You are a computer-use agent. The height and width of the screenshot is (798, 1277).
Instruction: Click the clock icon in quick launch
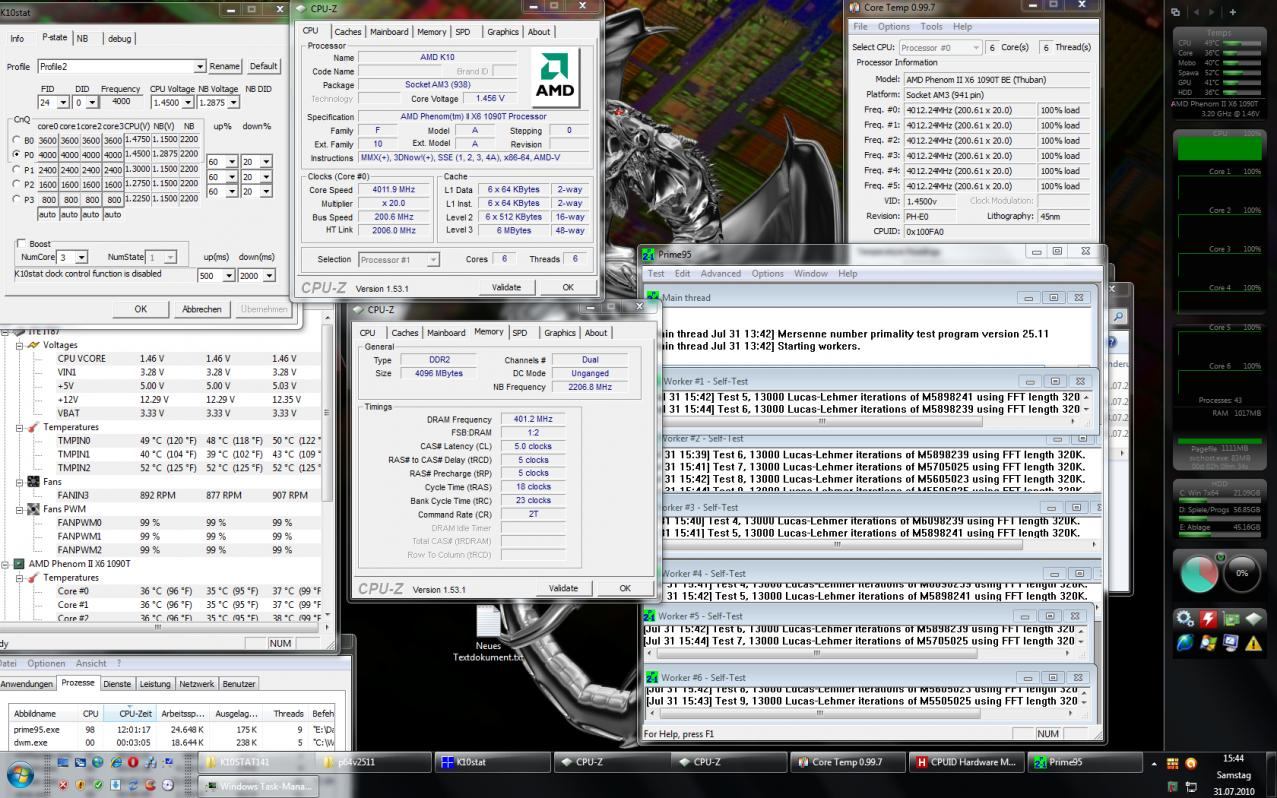click(x=167, y=785)
